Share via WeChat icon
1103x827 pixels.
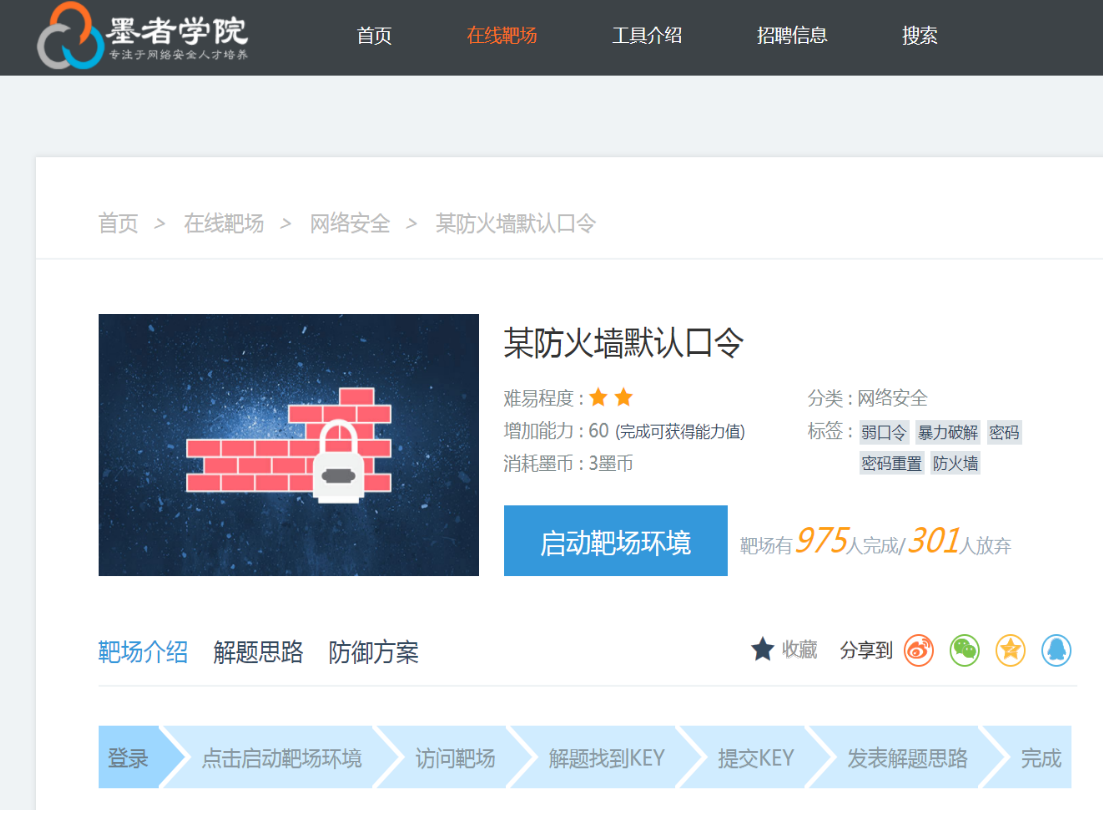pos(964,650)
